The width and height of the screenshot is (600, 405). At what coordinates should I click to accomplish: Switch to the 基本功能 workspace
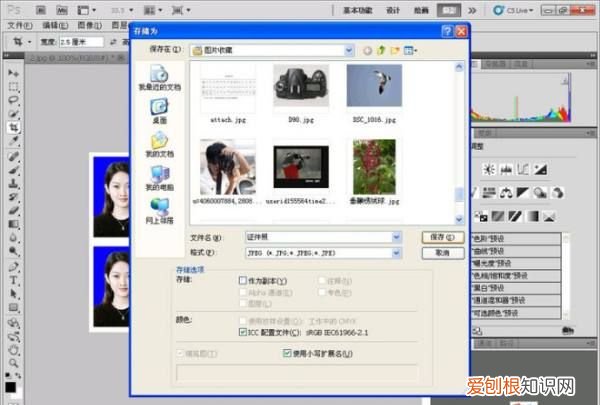click(x=358, y=10)
